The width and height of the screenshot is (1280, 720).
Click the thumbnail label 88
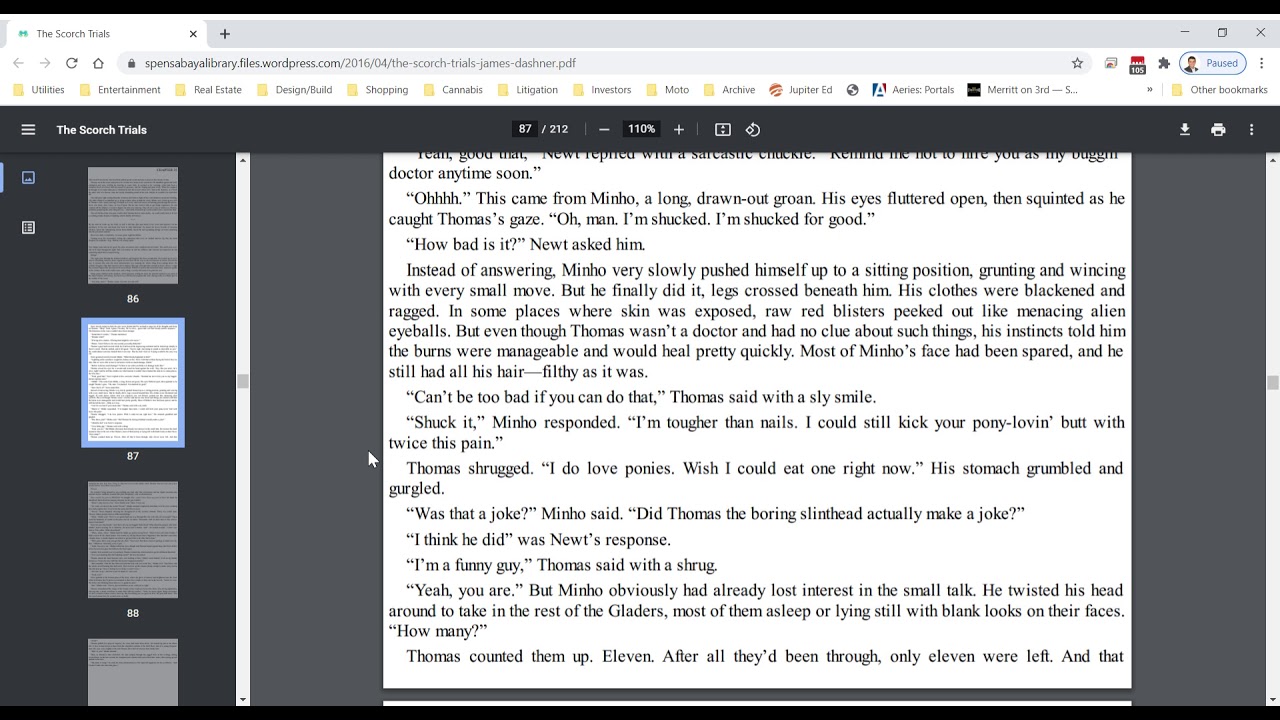coord(133,613)
